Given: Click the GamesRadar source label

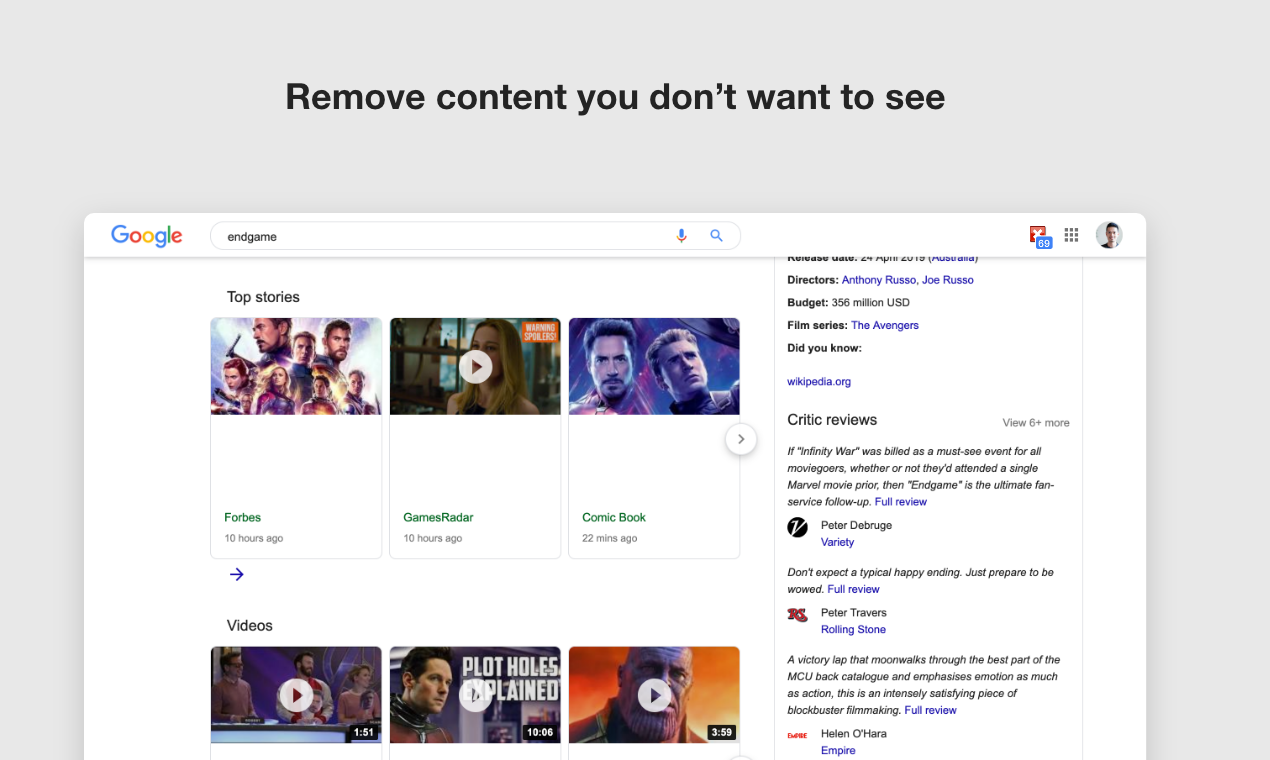Looking at the screenshot, I should [x=438, y=517].
